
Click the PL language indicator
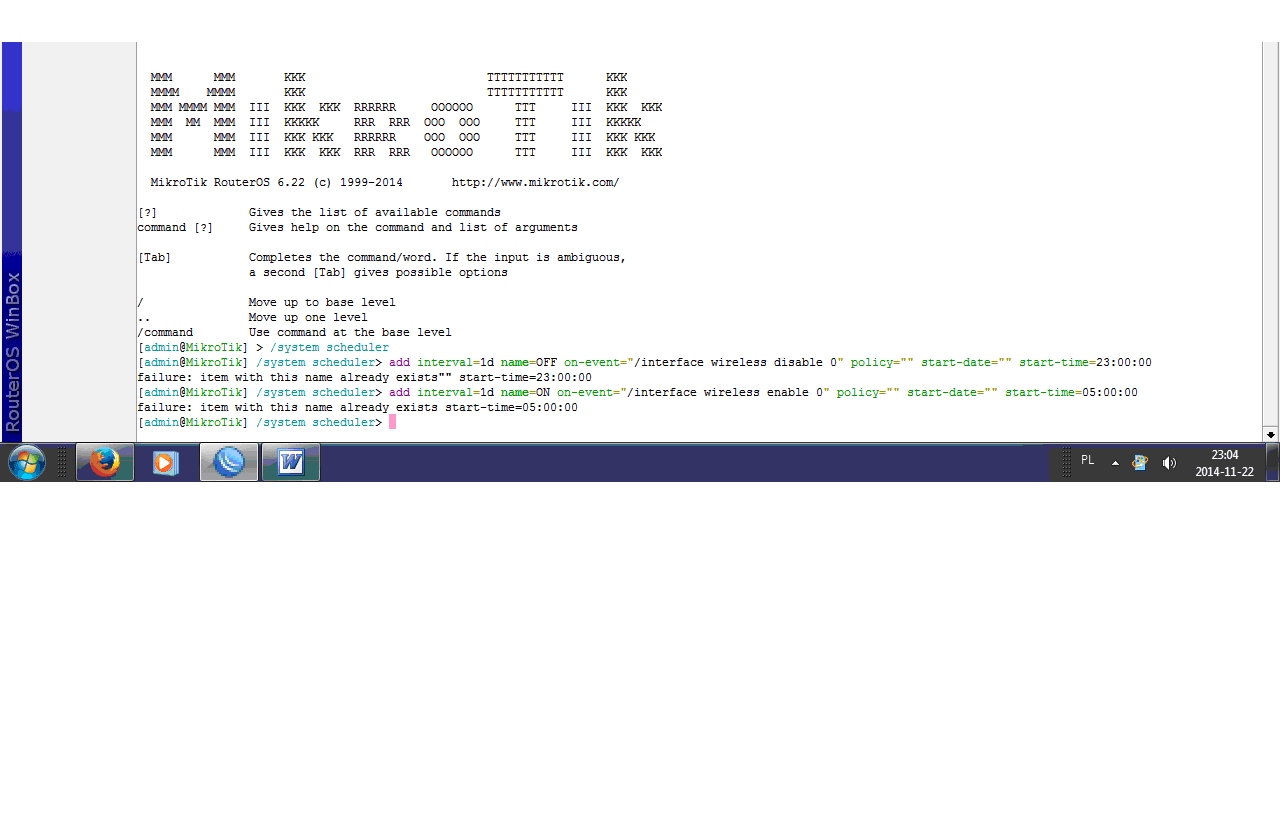1088,461
